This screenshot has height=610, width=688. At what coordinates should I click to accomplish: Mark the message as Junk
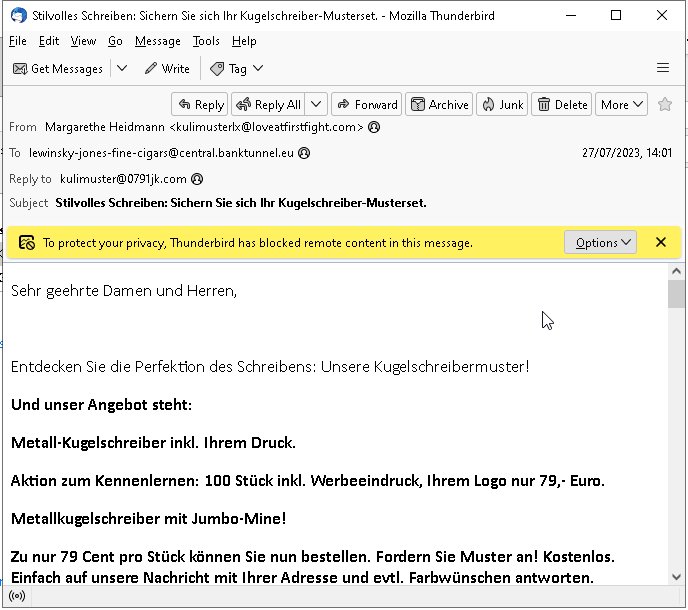click(x=503, y=104)
